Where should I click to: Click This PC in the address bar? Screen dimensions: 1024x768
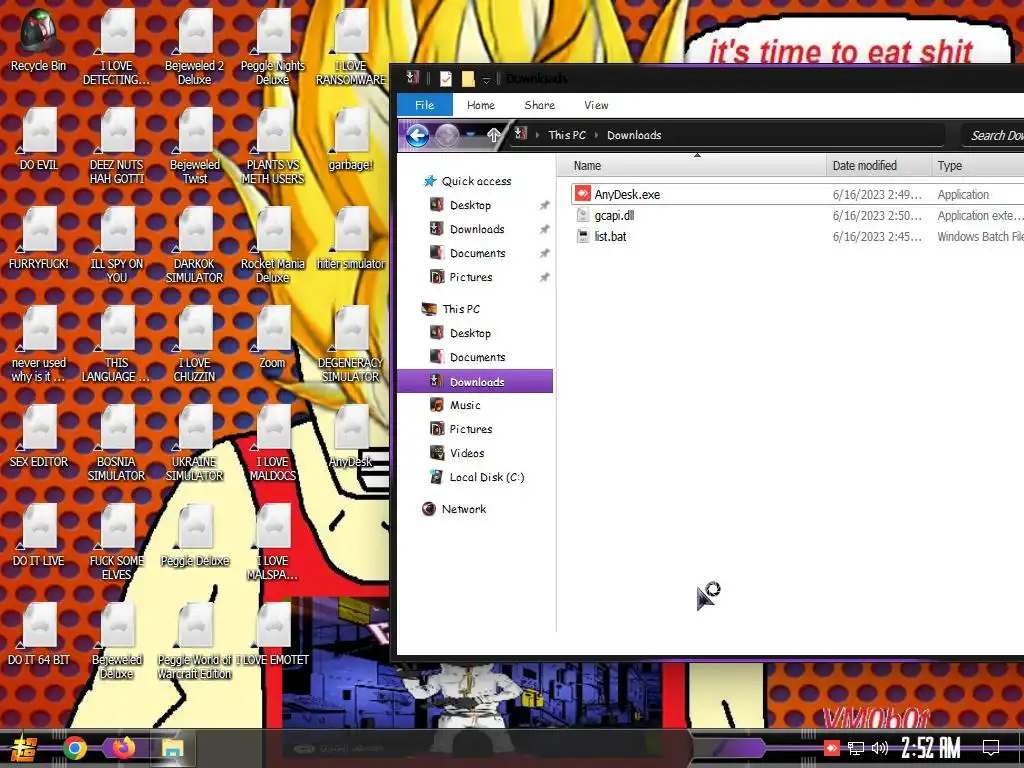(x=567, y=135)
